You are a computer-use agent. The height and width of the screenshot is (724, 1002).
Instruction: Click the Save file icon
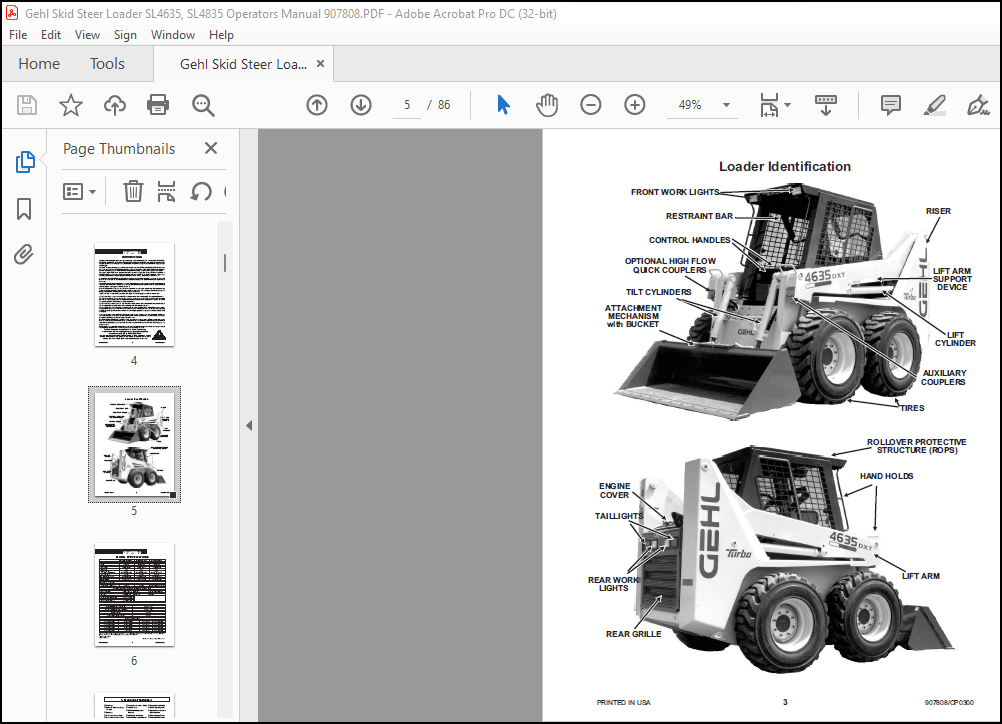coord(27,105)
